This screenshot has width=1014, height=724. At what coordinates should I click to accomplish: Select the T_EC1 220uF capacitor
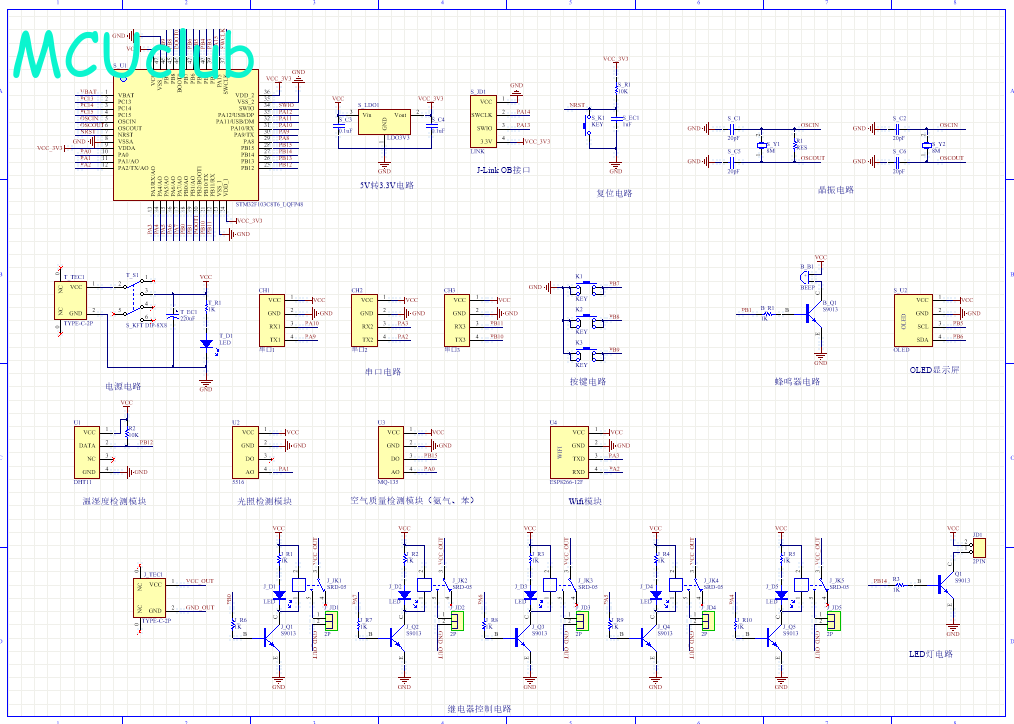point(173,316)
